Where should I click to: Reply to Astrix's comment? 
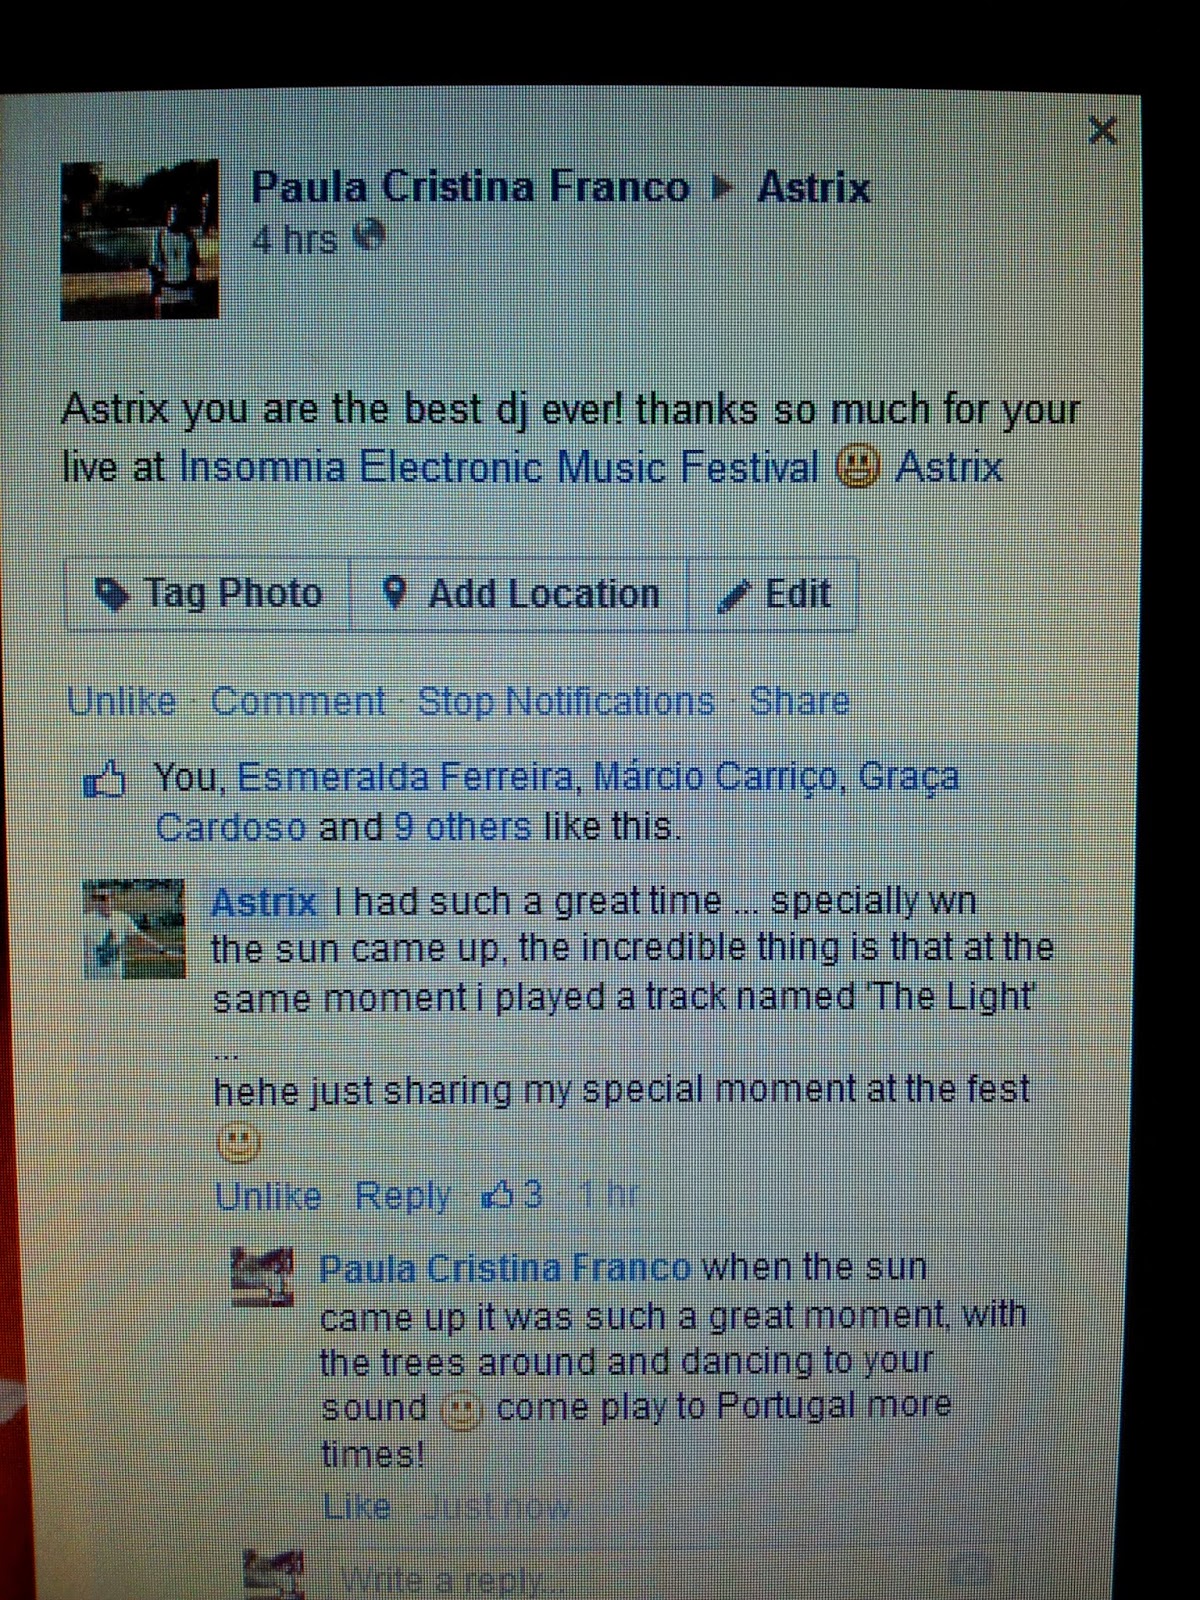(x=403, y=1196)
